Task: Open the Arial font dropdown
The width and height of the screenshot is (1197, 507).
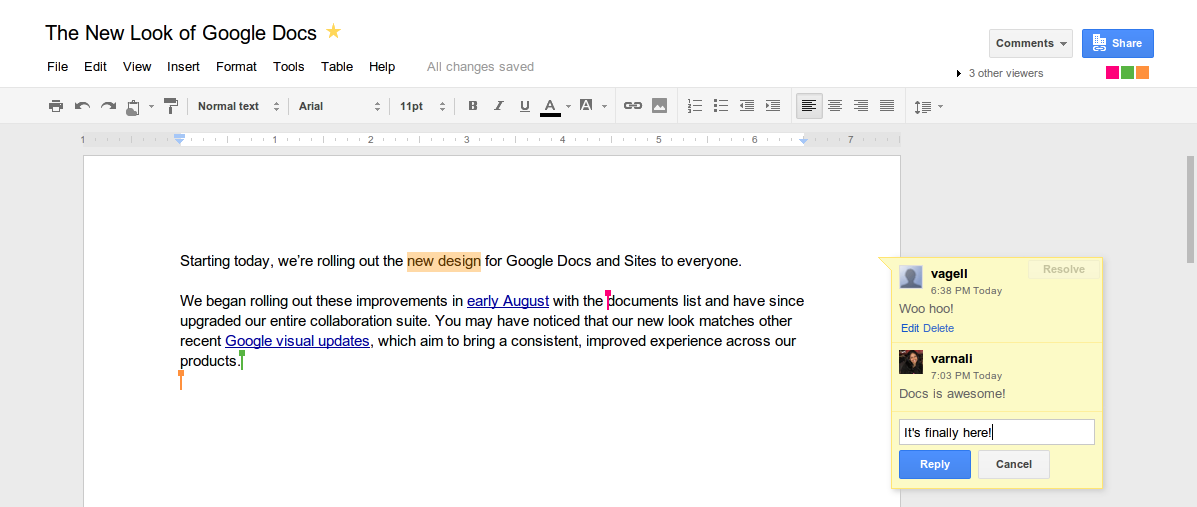Action: [x=339, y=106]
